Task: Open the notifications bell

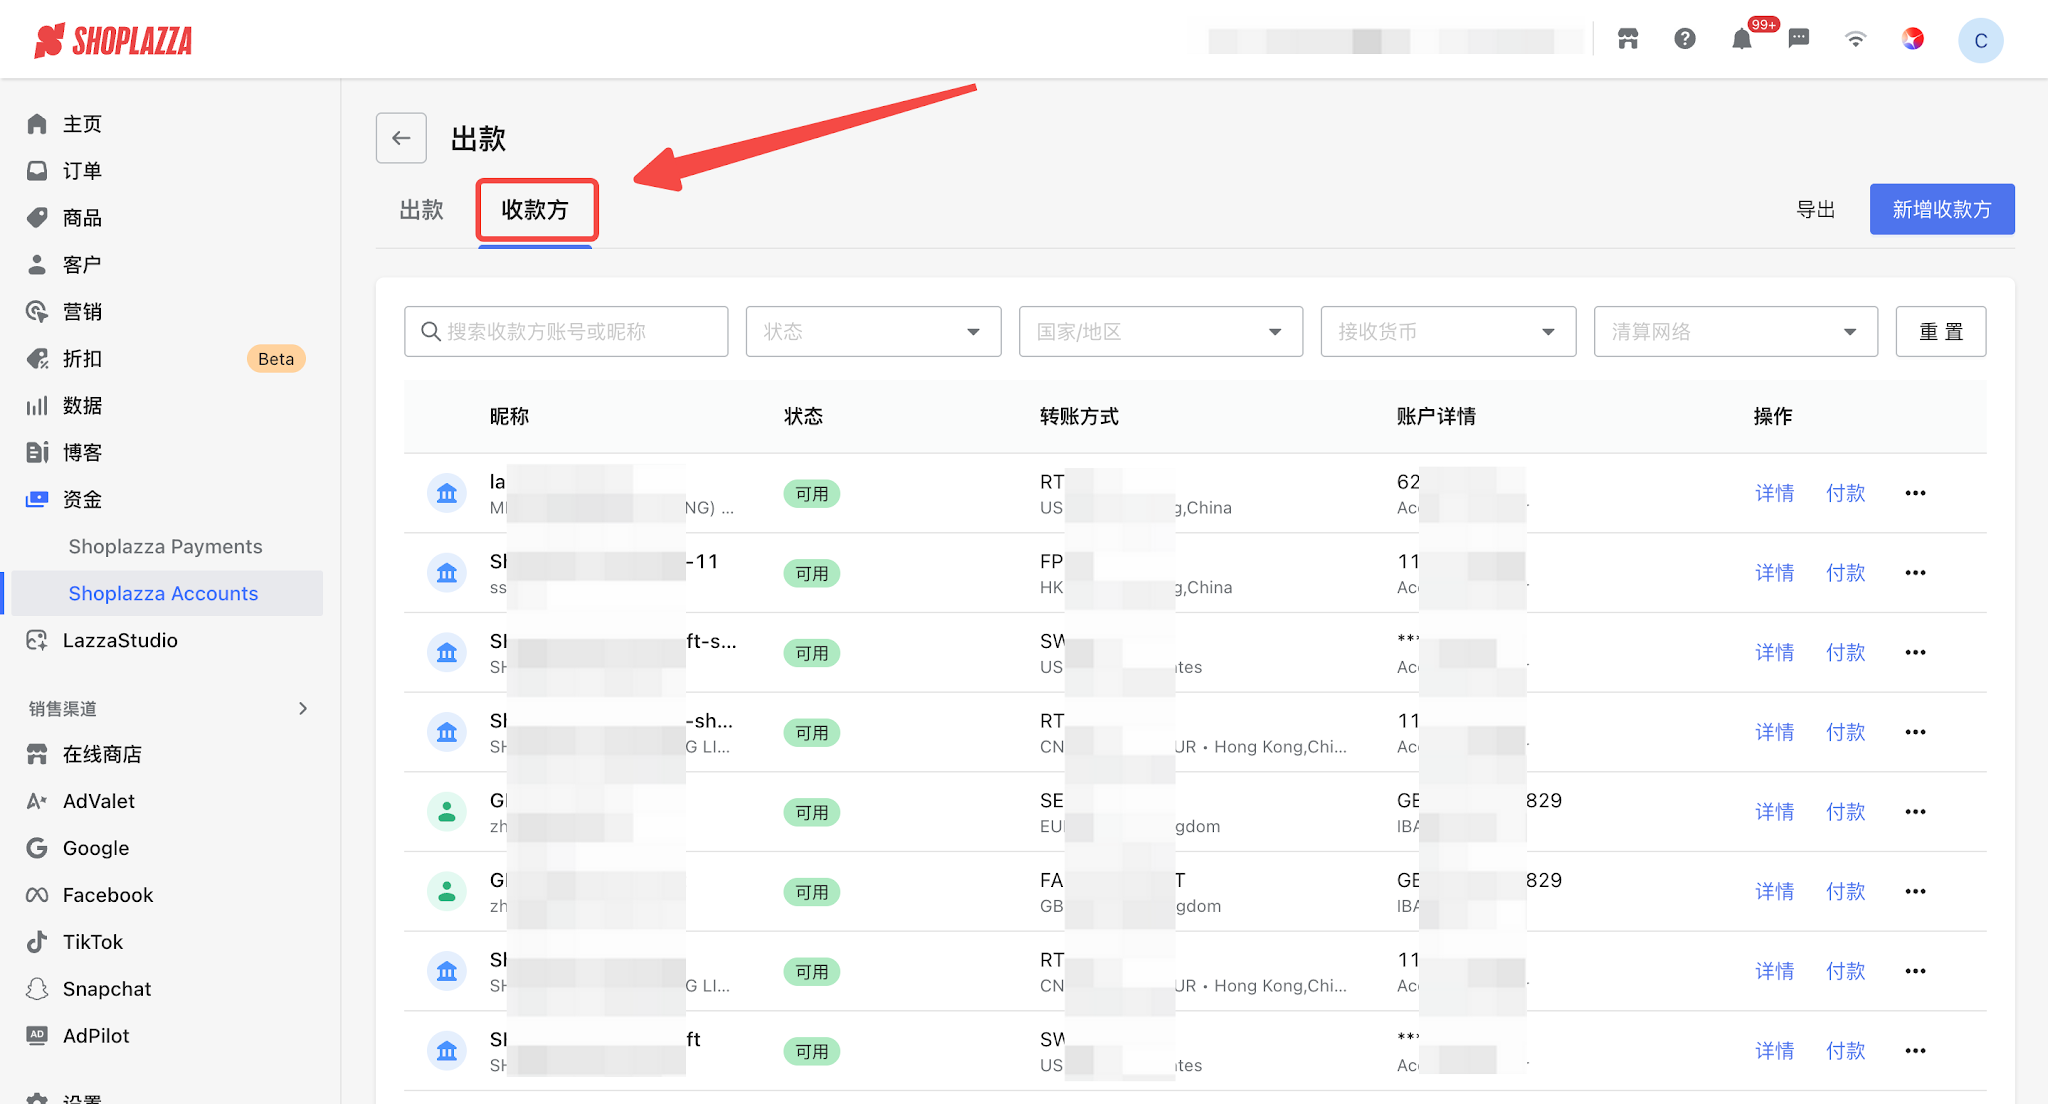Action: (x=1742, y=39)
